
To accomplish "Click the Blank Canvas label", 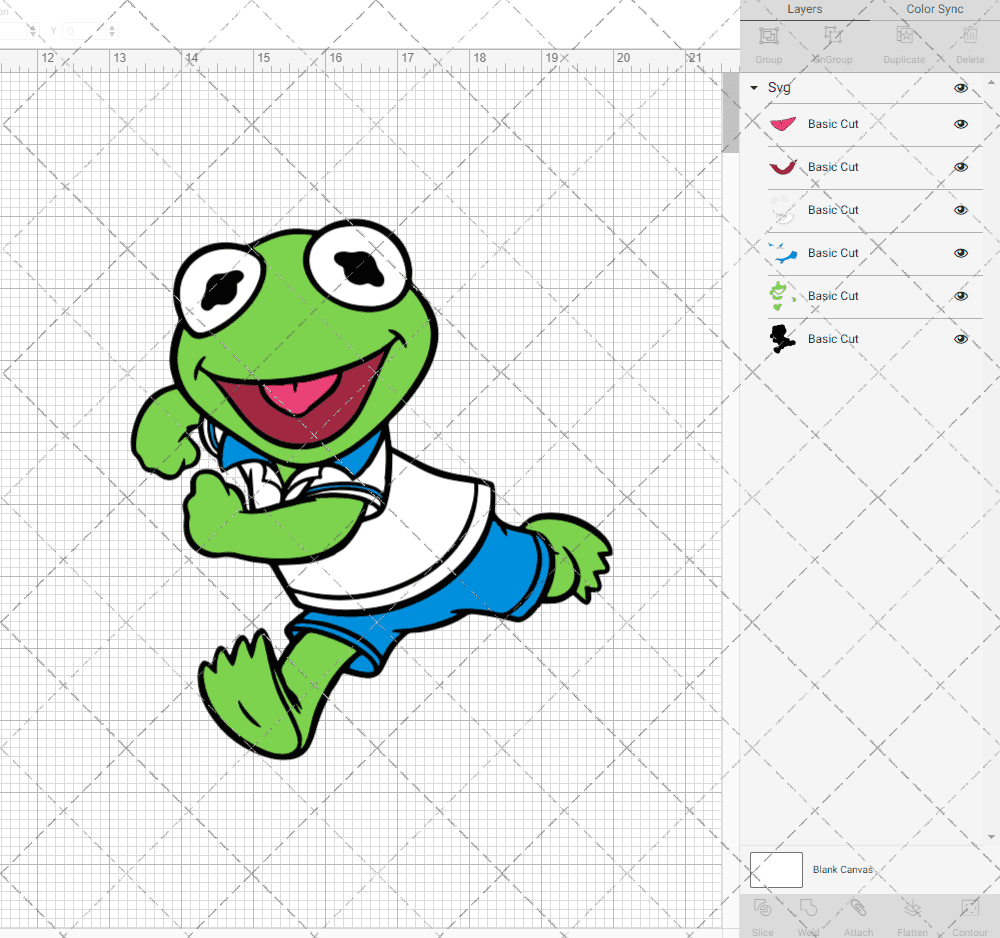I will [842, 870].
